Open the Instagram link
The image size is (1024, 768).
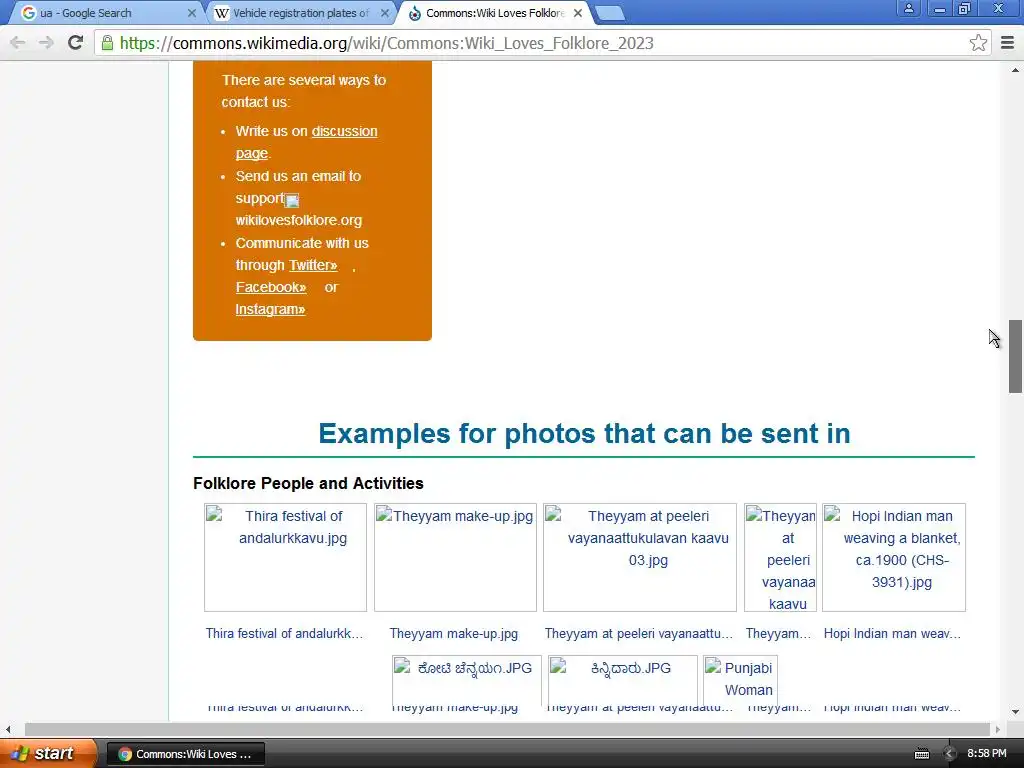[270, 310]
